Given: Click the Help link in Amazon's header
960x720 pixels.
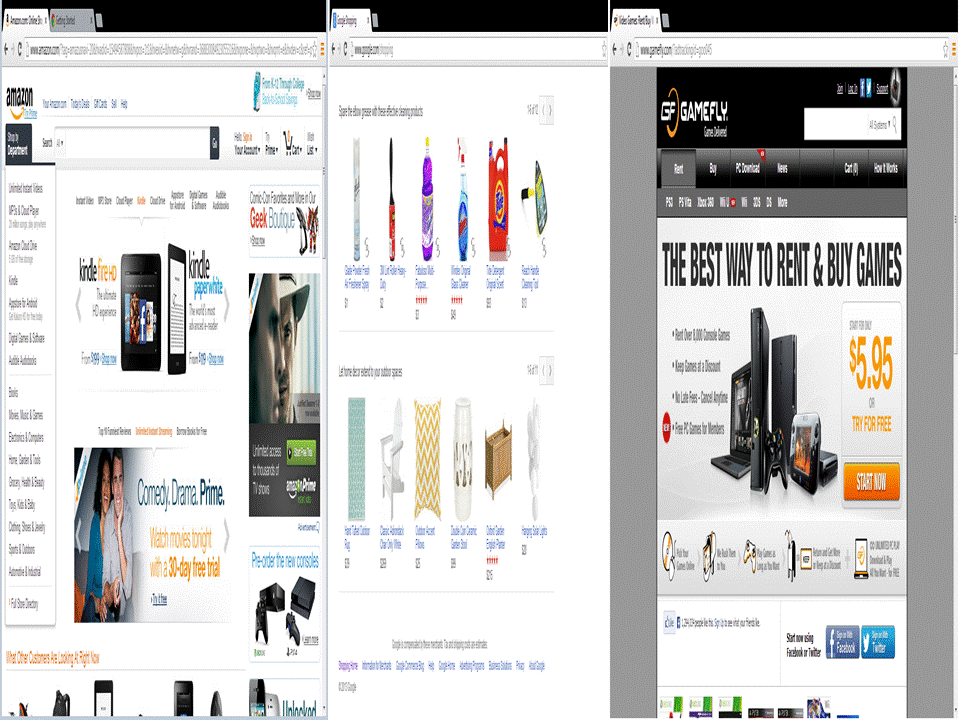Looking at the screenshot, I should click(x=124, y=104).
